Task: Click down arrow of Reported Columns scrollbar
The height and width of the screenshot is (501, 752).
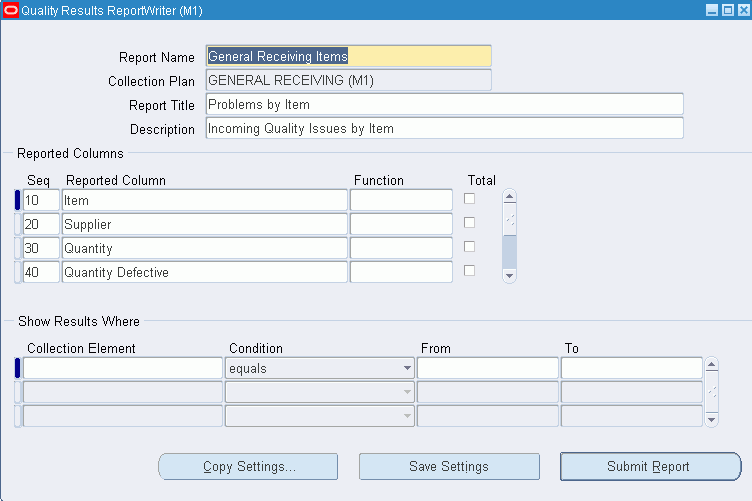Action: tap(510, 276)
